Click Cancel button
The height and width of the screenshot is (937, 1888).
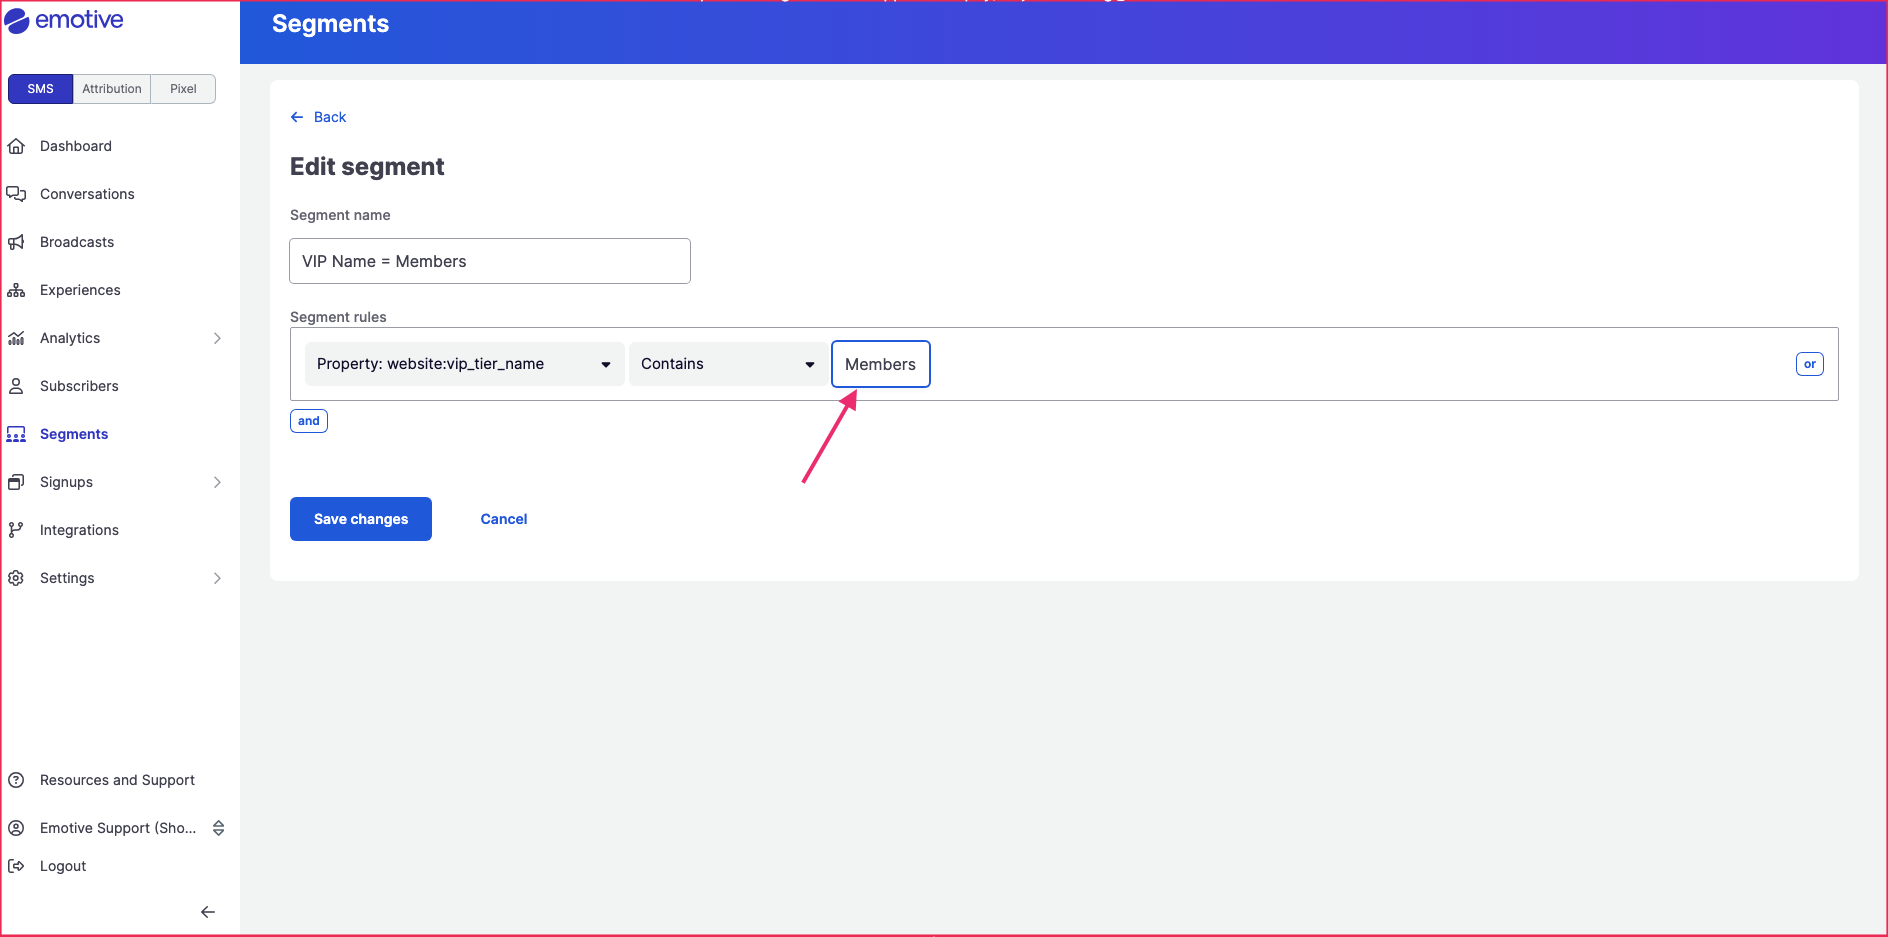(504, 519)
